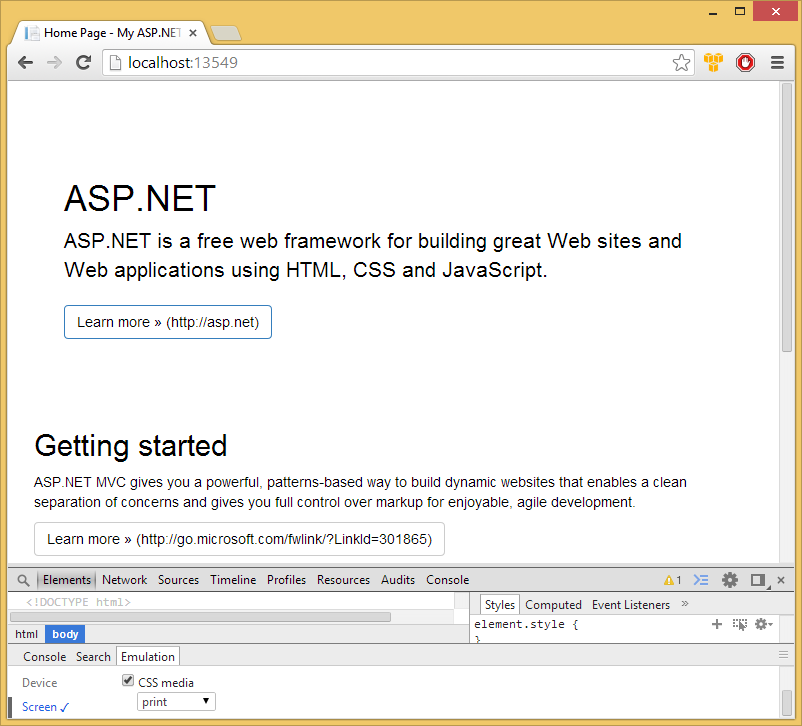Viewport: 802px width, 726px height.
Task: Reload the localhost page
Action: [83, 62]
